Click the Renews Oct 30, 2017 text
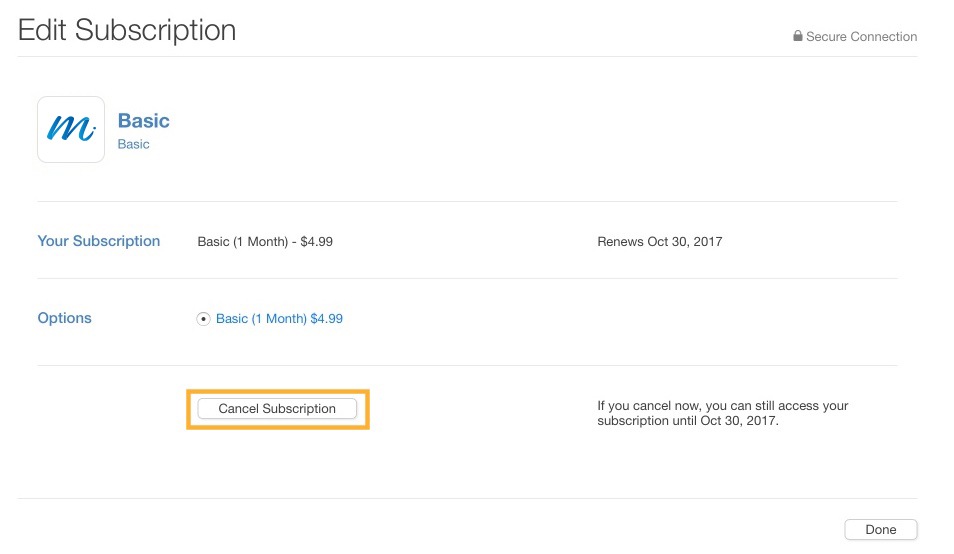The width and height of the screenshot is (954, 554). pyautogui.click(x=660, y=241)
